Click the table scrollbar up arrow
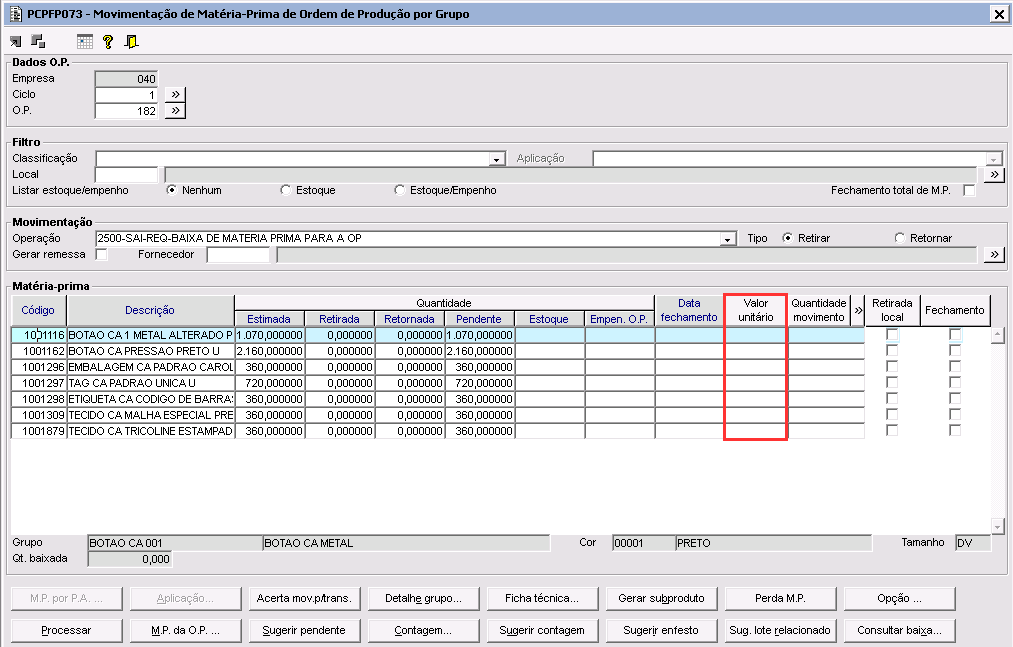This screenshot has height=647, width=1013. [x=997, y=335]
